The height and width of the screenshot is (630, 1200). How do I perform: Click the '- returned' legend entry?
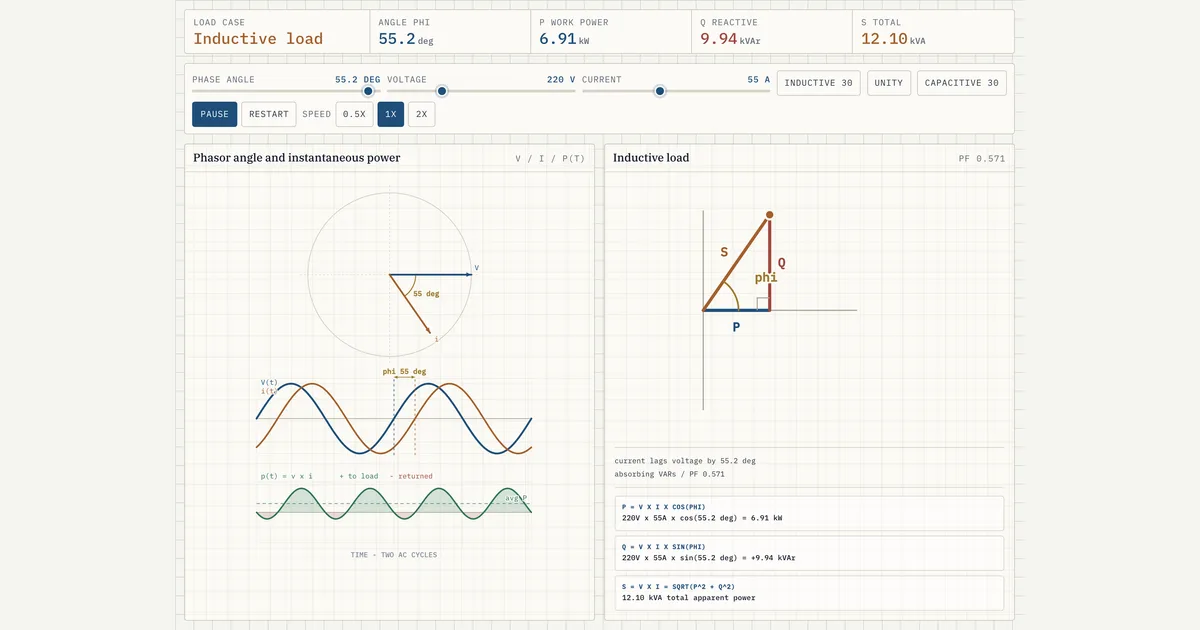pyautogui.click(x=411, y=476)
